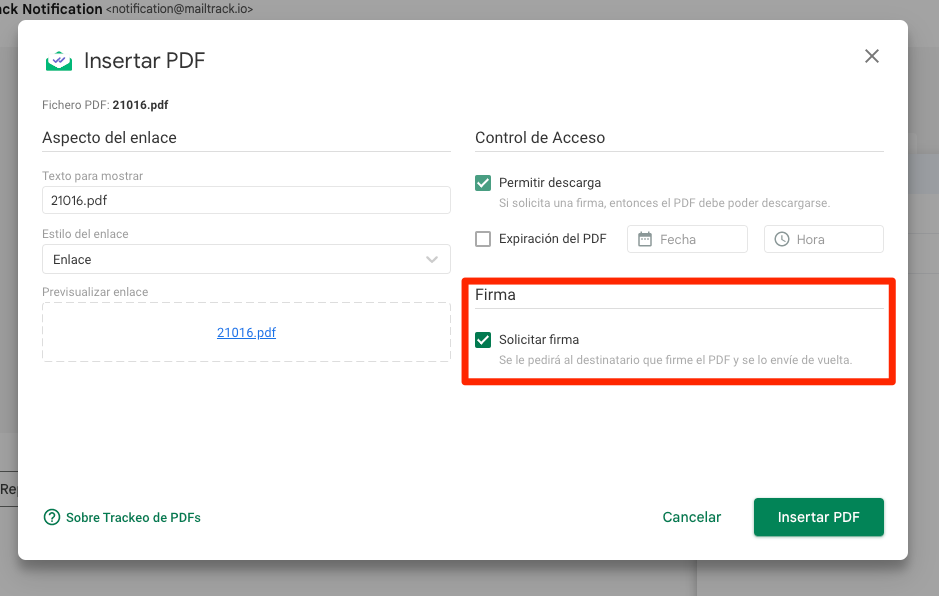The height and width of the screenshot is (596, 939).
Task: Uncheck the Permitir descarga checkbox
Action: pos(483,183)
